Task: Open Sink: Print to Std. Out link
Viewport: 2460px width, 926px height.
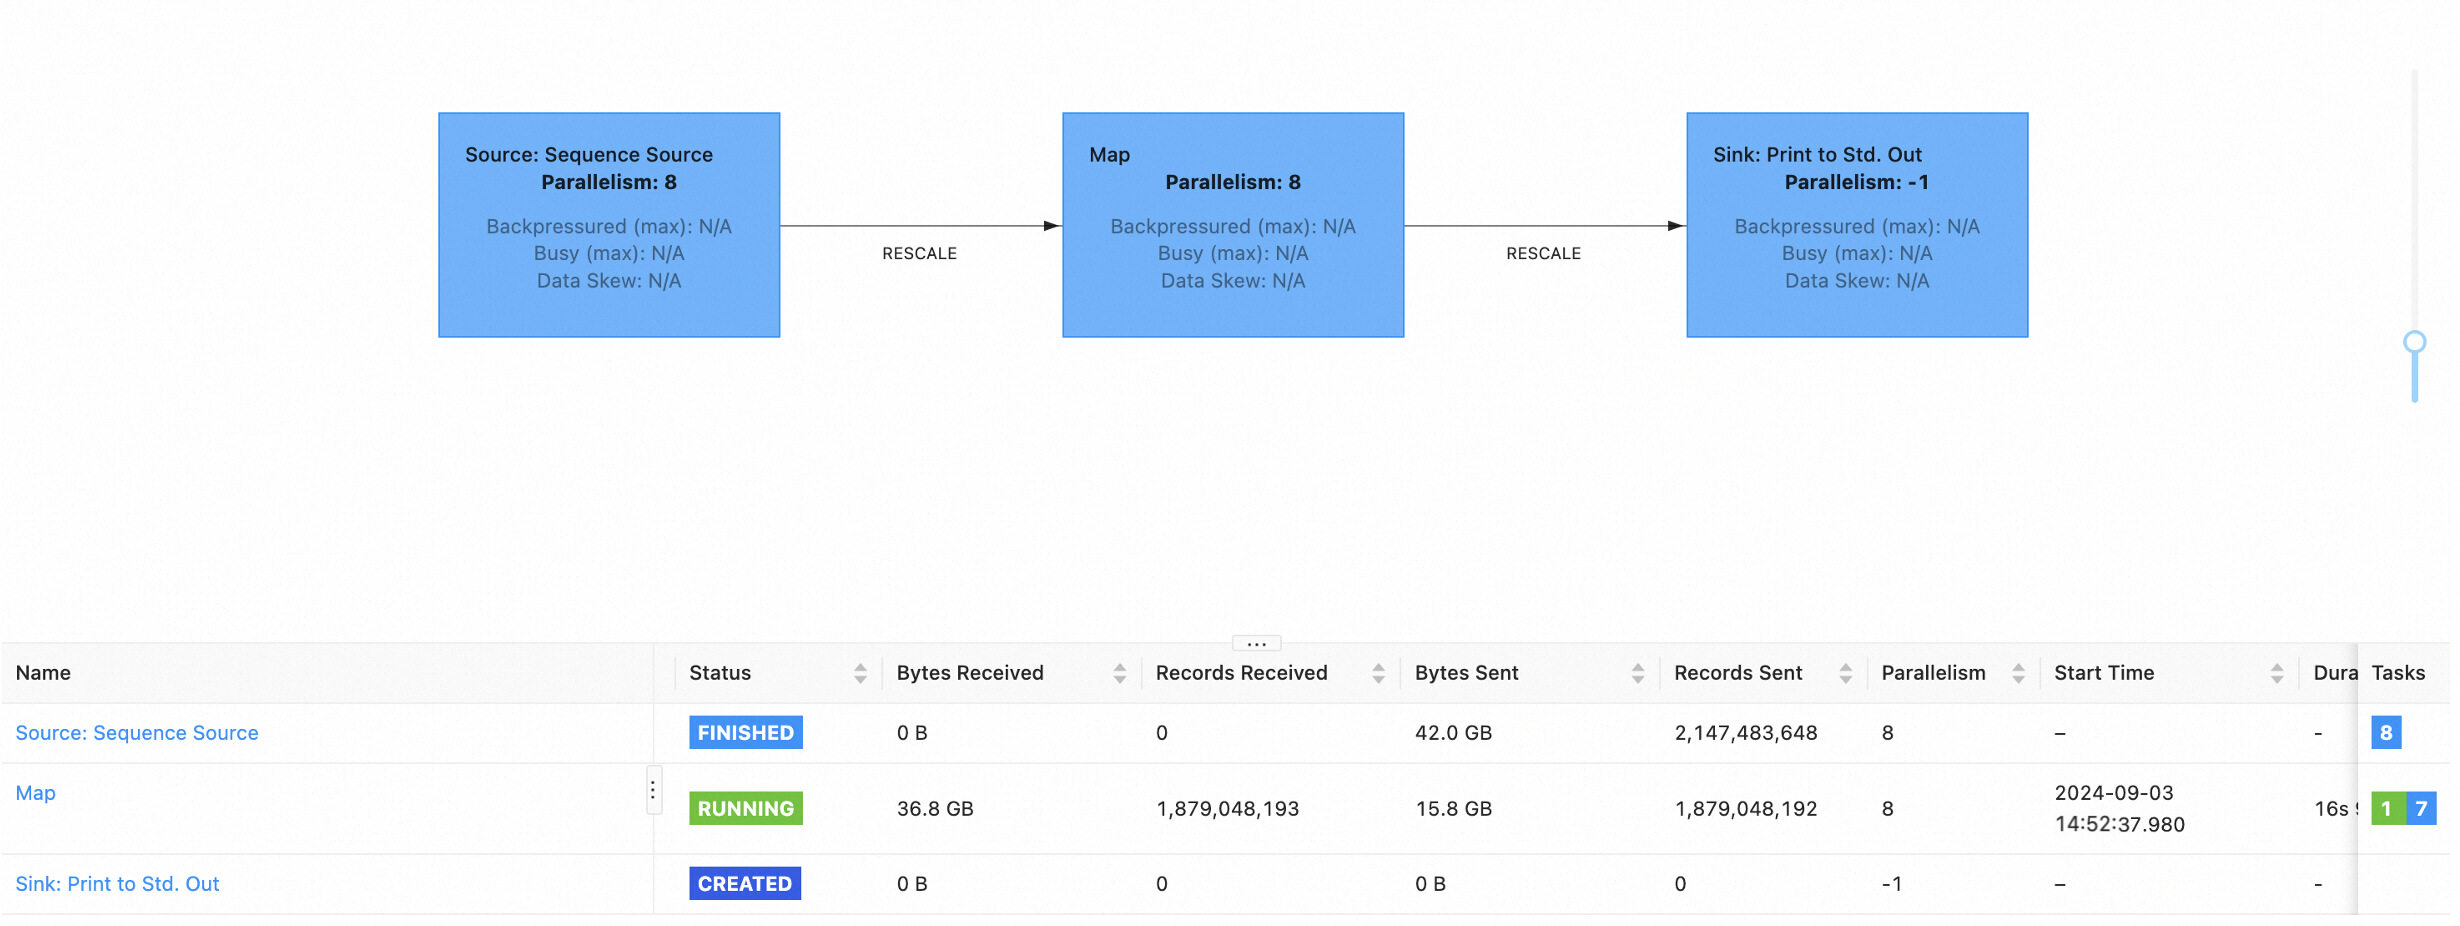Action: [x=117, y=884]
